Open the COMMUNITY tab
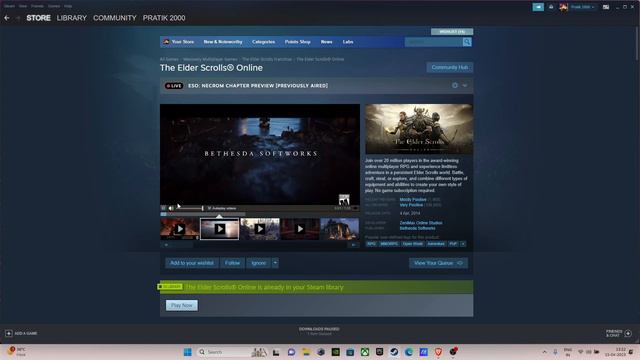The image size is (640, 360). (115, 18)
